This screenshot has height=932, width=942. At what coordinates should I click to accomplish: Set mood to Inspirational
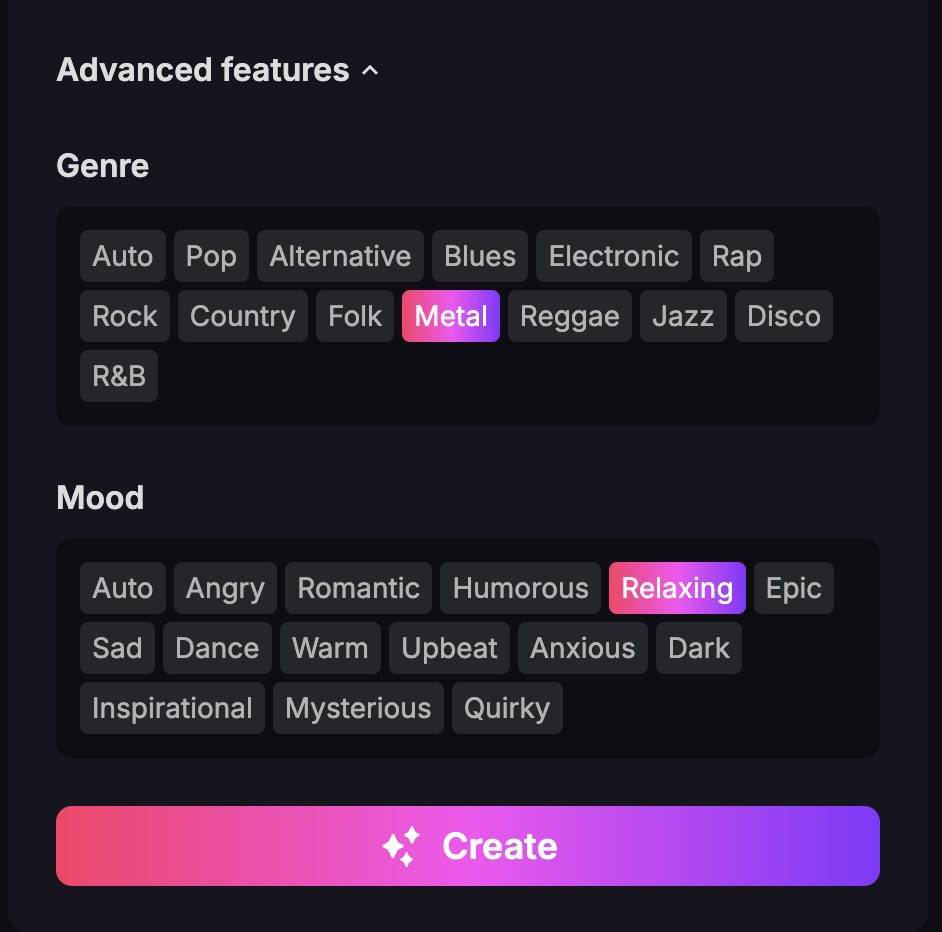[172, 708]
